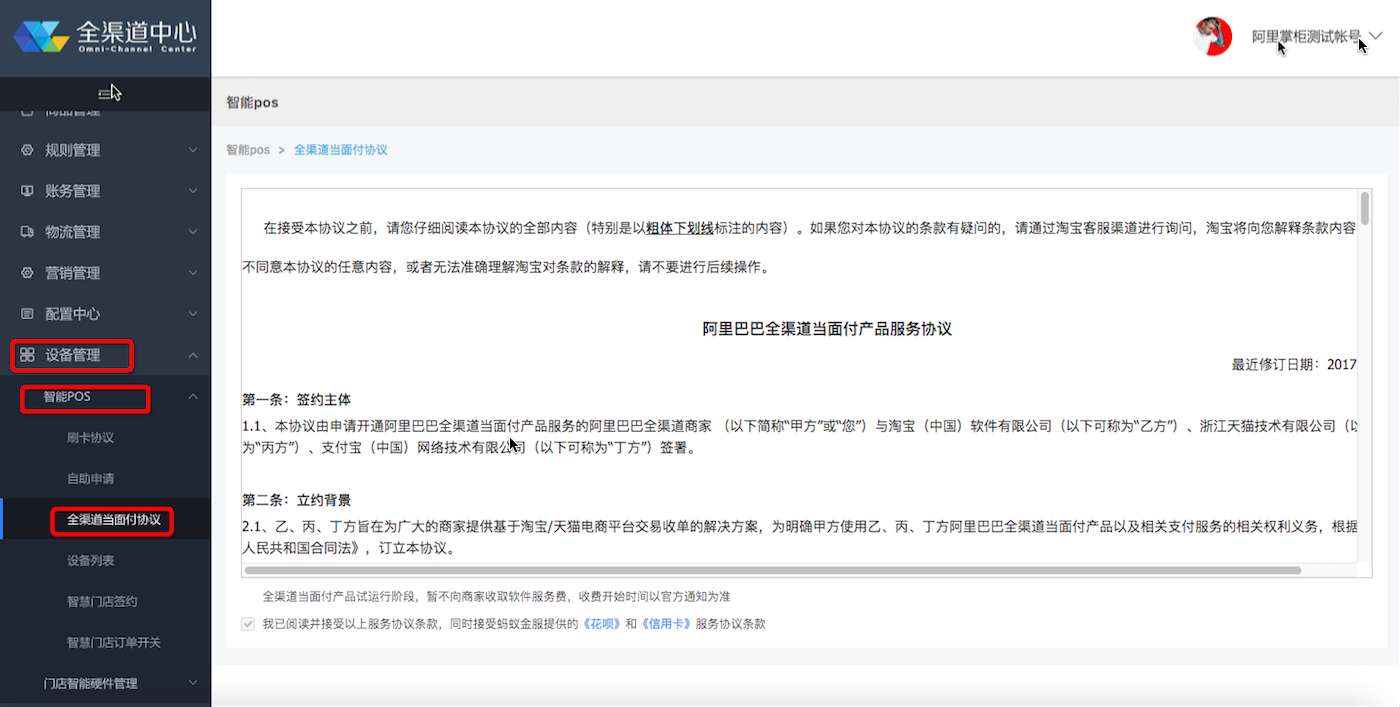This screenshot has width=1400, height=707.
Task: Expand the 门店智能硬件管理 chevron
Action: (193, 684)
